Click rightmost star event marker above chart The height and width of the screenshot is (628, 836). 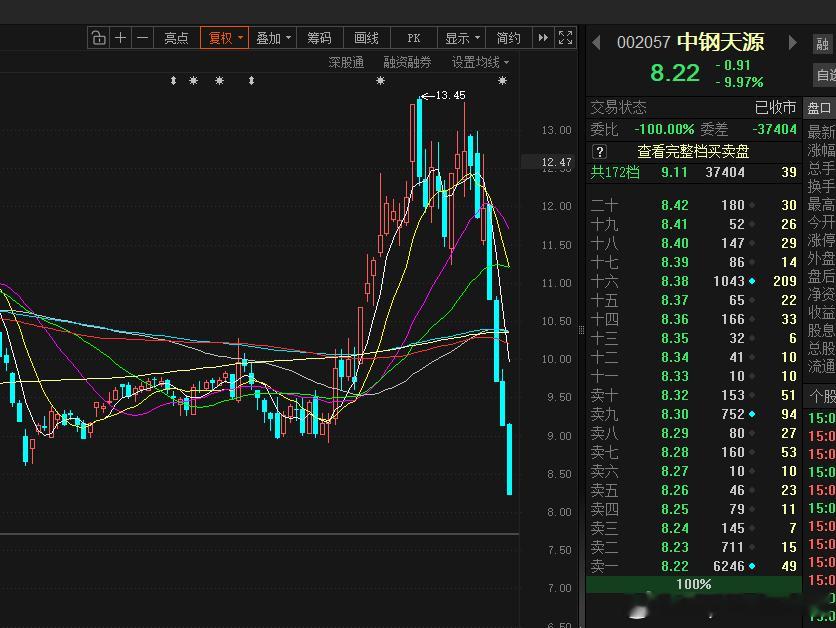click(x=502, y=80)
